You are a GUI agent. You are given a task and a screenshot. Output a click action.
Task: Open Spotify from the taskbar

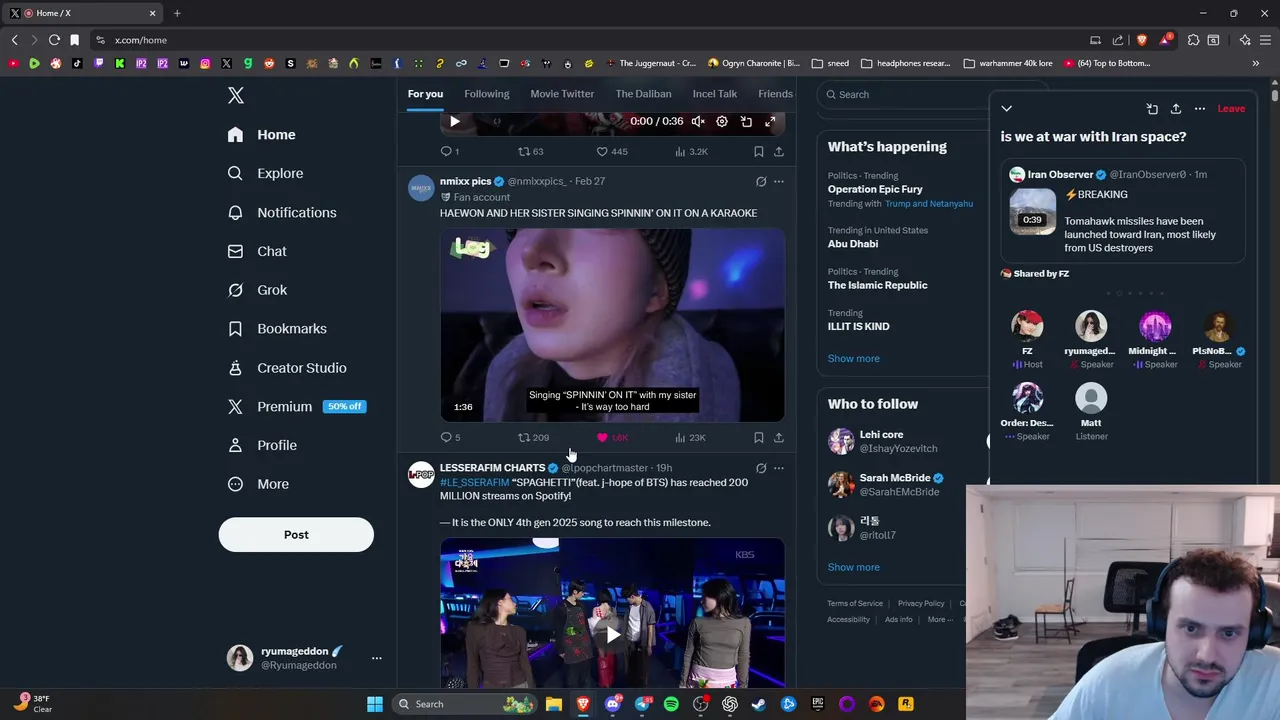pyautogui.click(x=671, y=704)
